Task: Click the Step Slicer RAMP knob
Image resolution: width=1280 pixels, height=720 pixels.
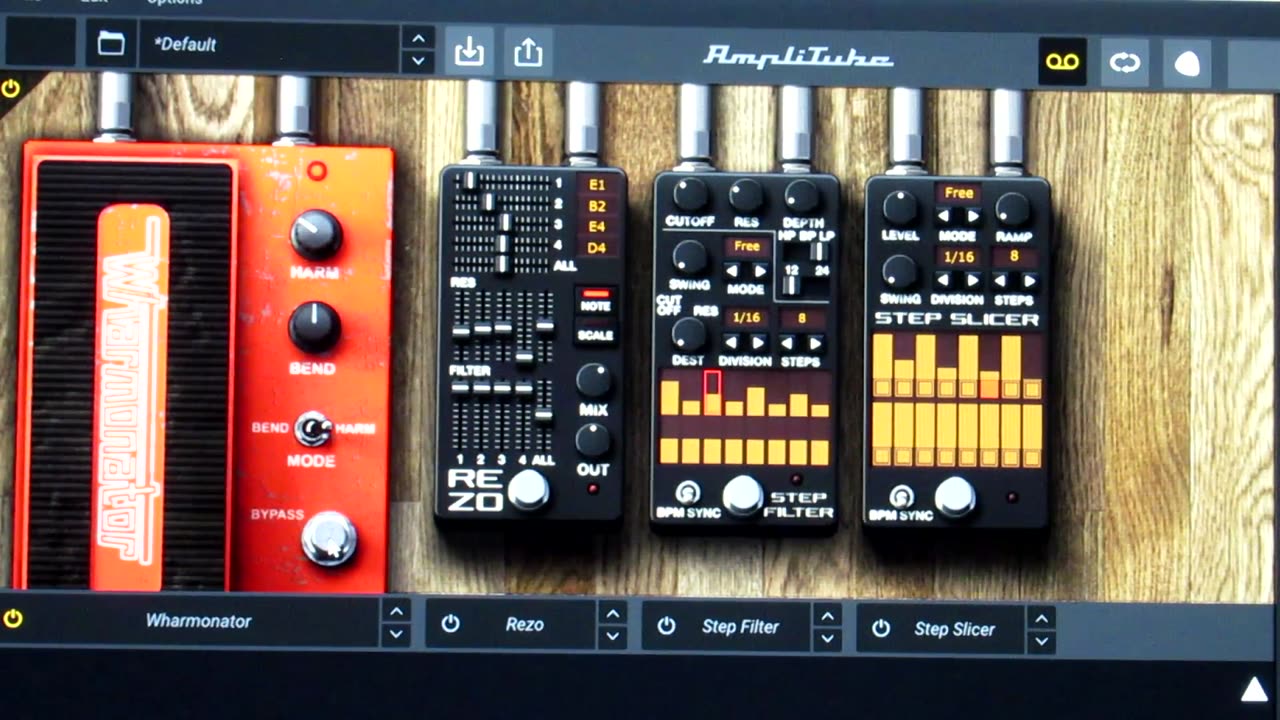Action: [1012, 207]
